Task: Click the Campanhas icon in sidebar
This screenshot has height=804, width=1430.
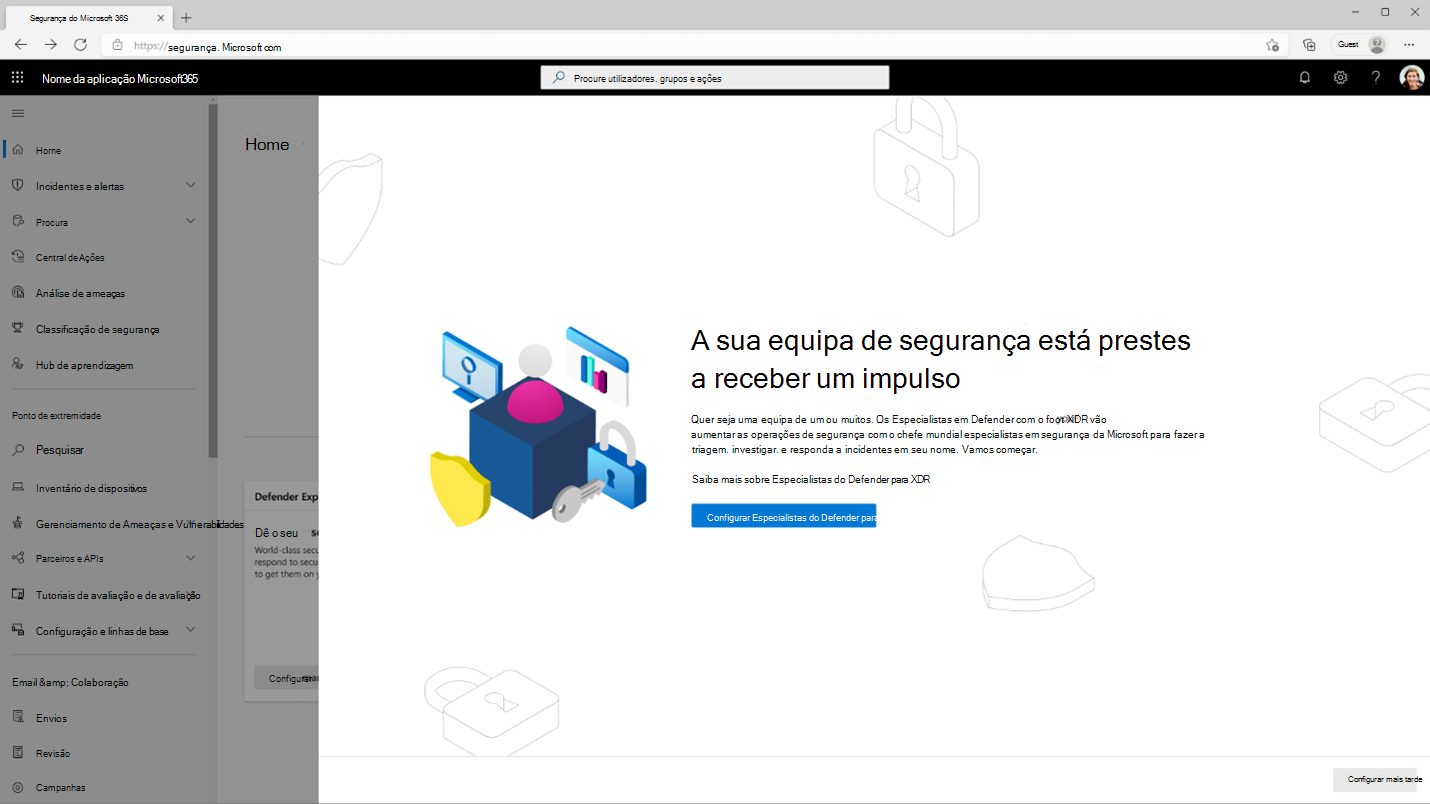Action: [17, 787]
